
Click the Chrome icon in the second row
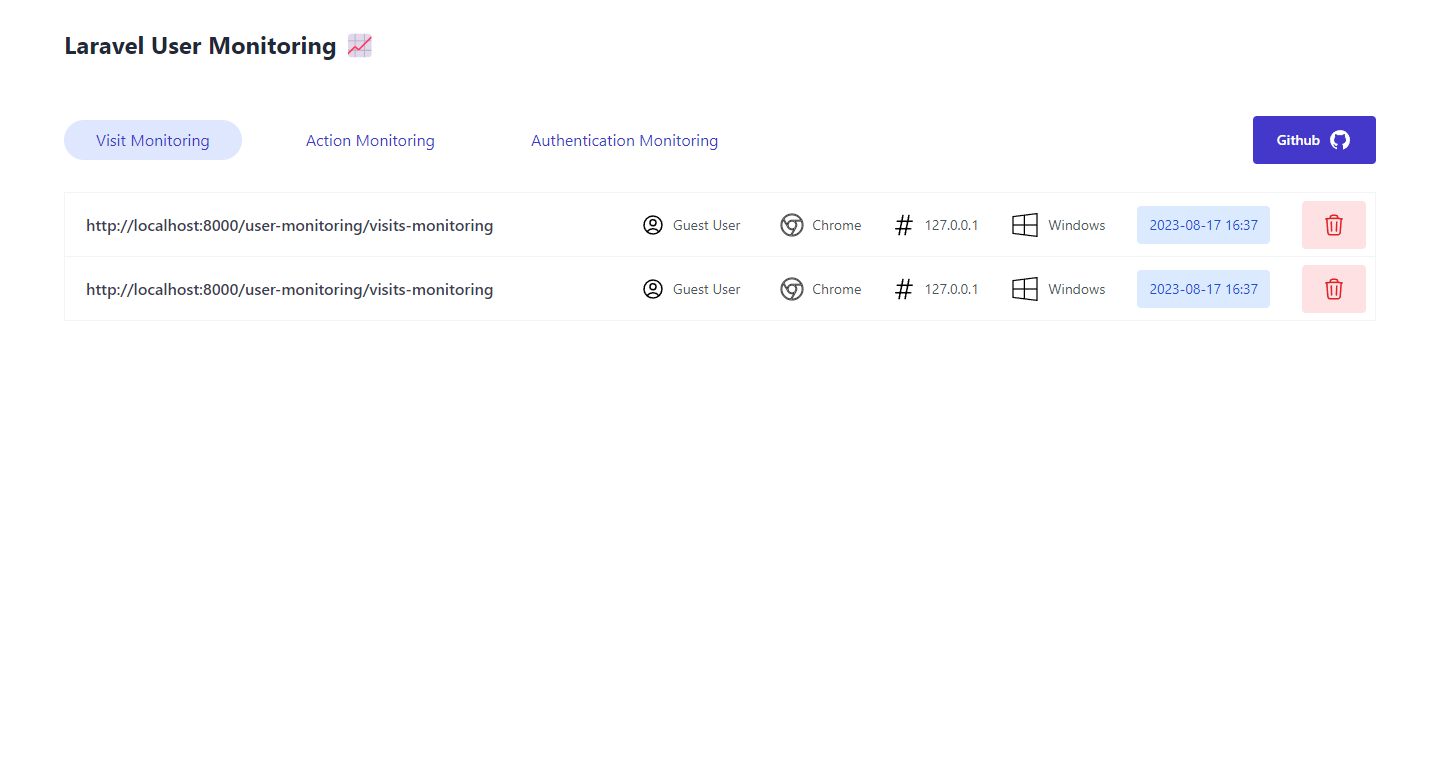pos(792,289)
